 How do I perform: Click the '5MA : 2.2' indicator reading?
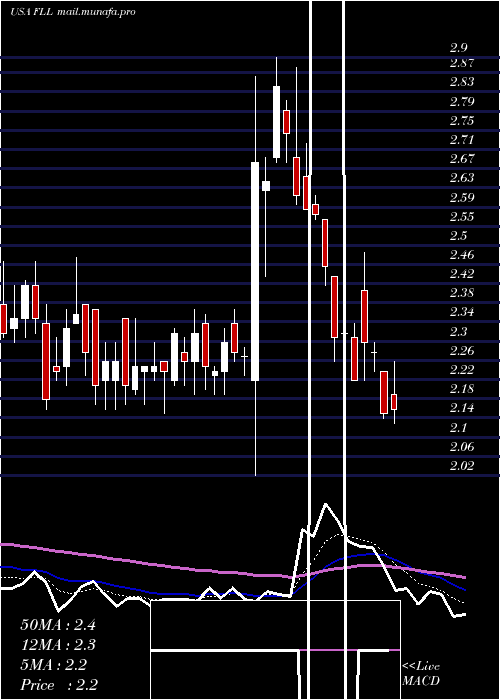pyautogui.click(x=54, y=665)
